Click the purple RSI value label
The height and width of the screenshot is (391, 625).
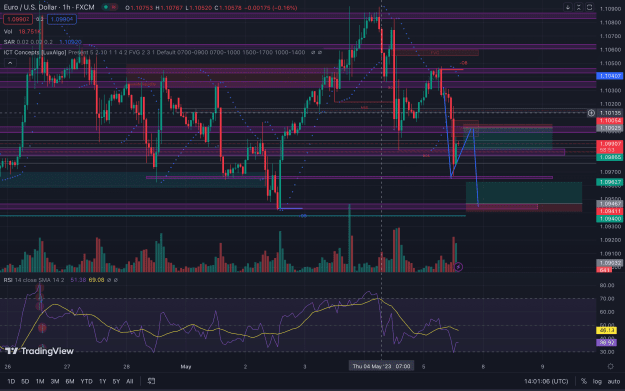point(606,342)
